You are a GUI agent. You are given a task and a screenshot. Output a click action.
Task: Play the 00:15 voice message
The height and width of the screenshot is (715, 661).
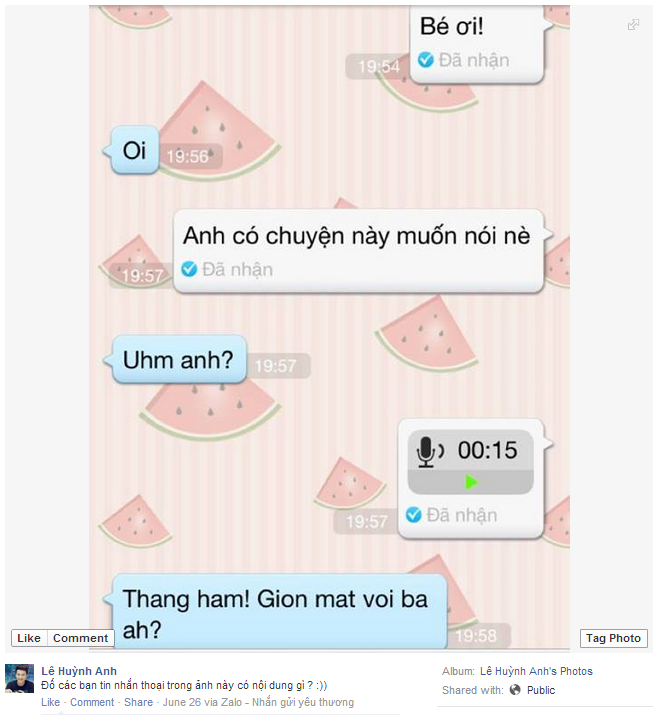tap(471, 482)
